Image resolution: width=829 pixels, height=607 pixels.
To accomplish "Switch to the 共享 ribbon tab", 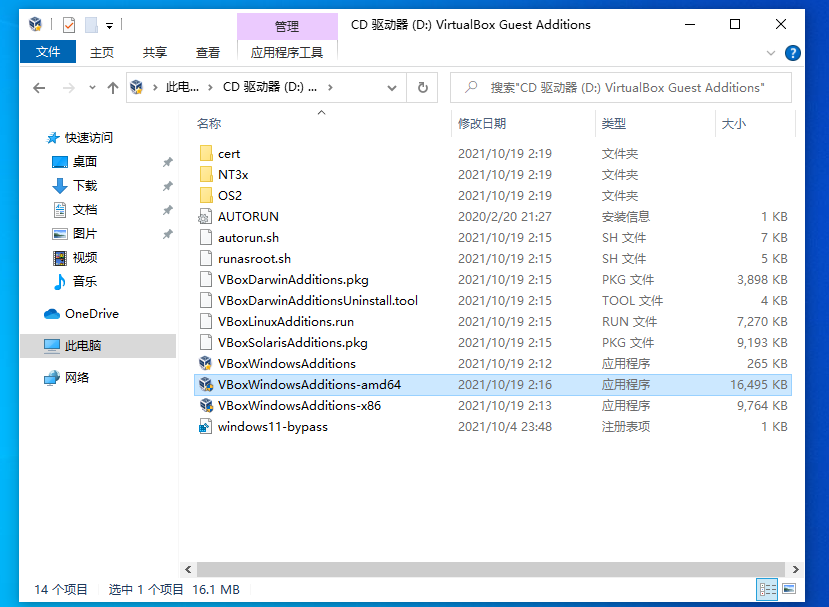I will point(155,52).
